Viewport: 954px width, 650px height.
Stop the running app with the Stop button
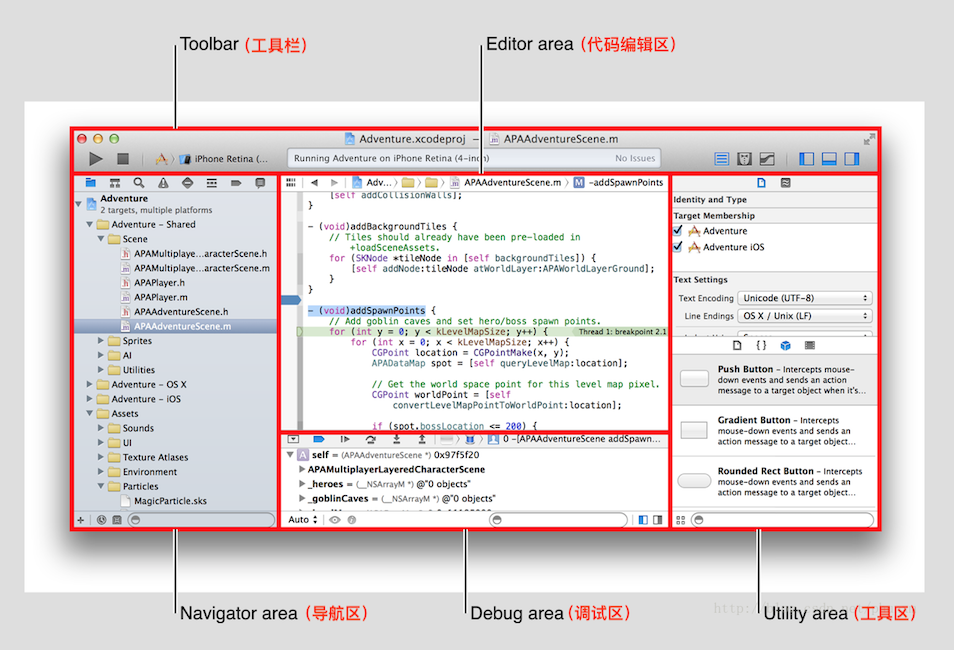[123, 159]
